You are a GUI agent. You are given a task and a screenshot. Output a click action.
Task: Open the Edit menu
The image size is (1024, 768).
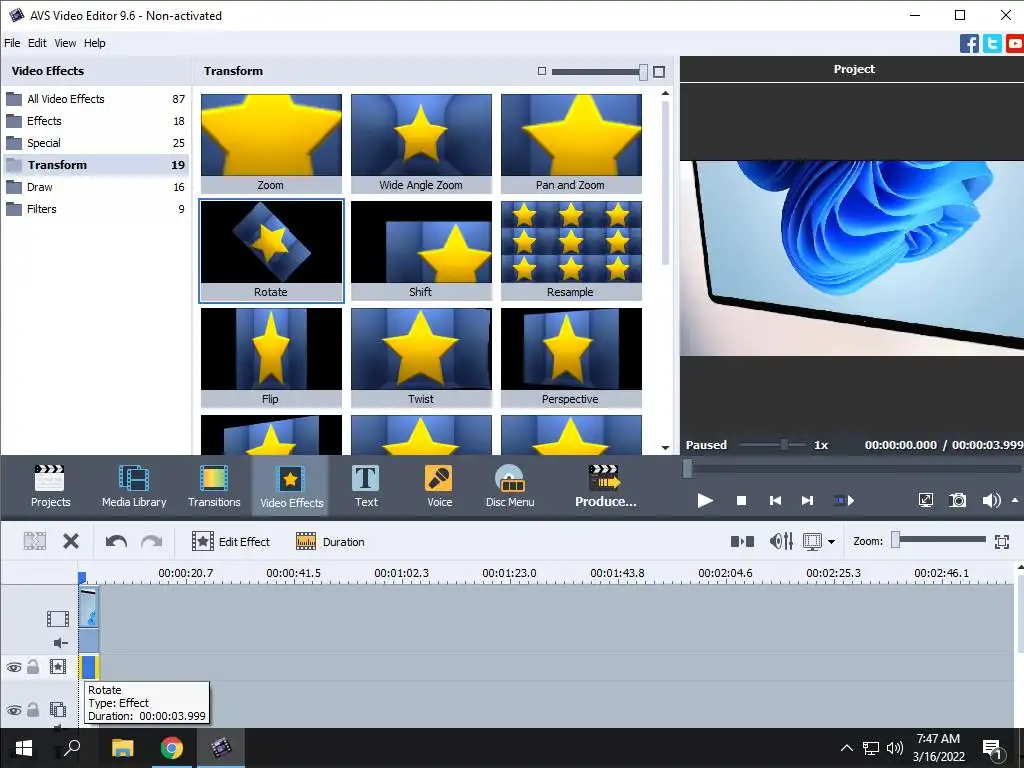pyautogui.click(x=37, y=43)
